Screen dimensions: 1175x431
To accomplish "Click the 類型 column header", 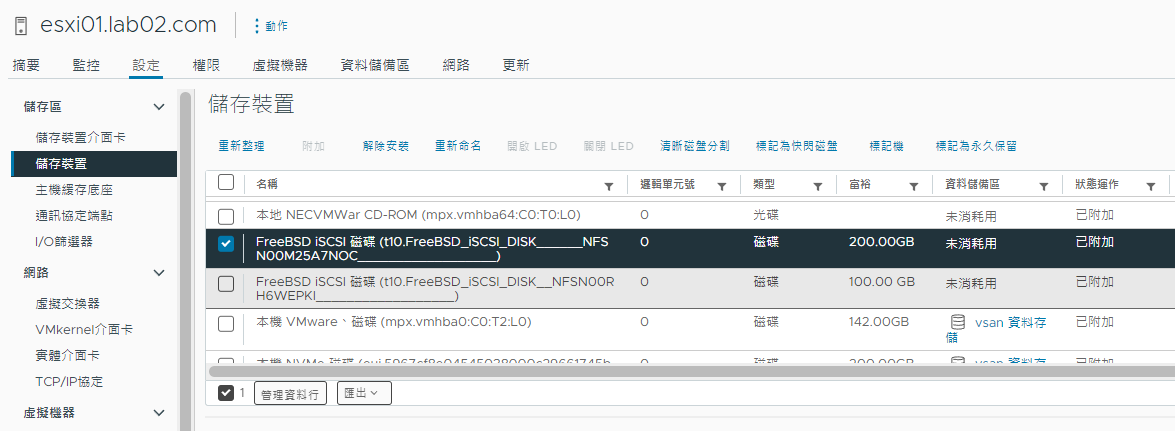I will (x=764, y=184).
